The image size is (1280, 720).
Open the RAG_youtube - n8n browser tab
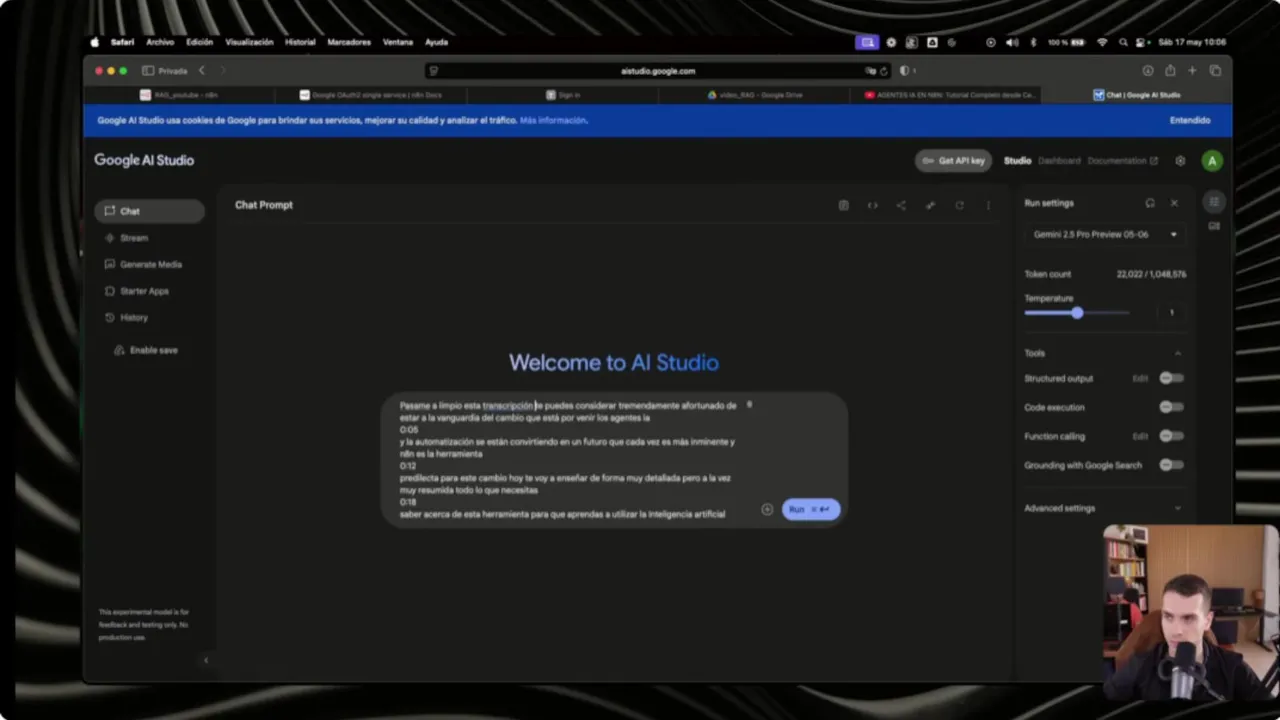179,95
